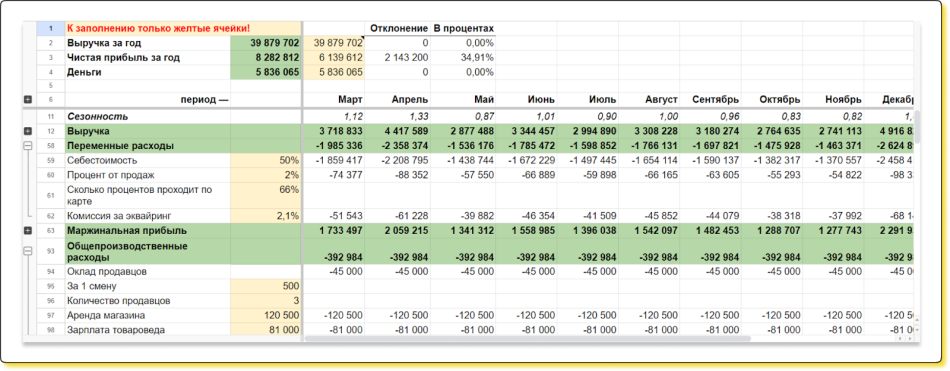
Task: Click the horizontal scrollbar thumb
Action: (528, 338)
